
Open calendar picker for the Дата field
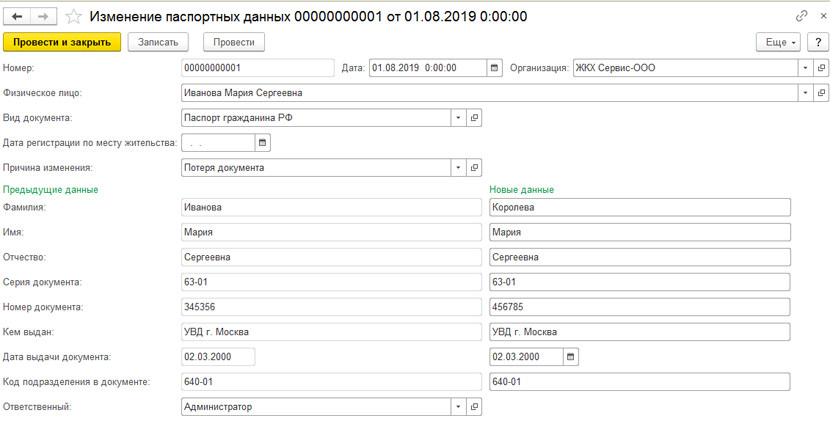(x=494, y=68)
